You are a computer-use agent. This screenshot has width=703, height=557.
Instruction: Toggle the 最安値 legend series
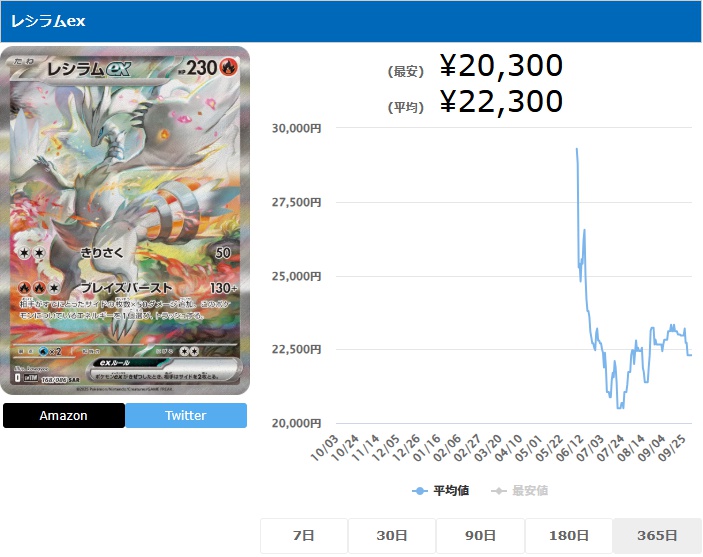point(520,491)
